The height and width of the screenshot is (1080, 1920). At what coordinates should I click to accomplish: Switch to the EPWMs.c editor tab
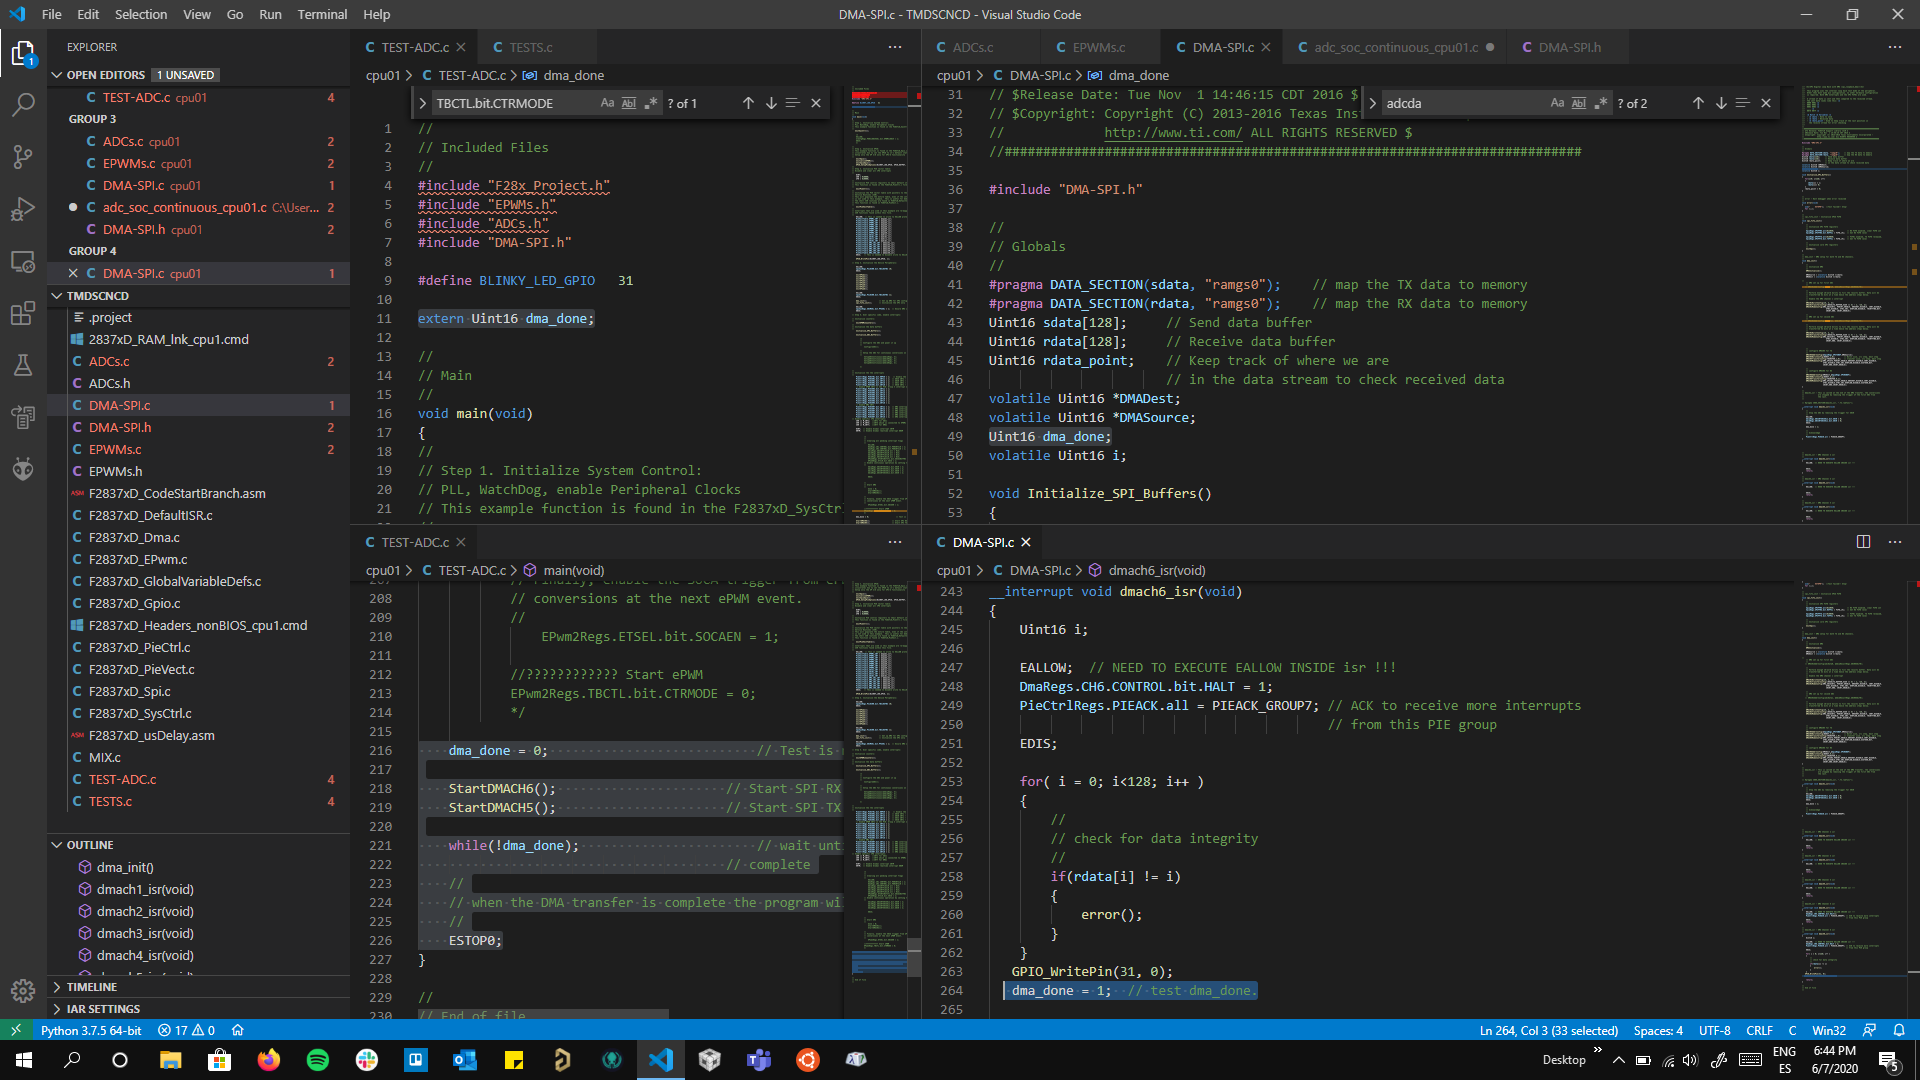click(1098, 47)
